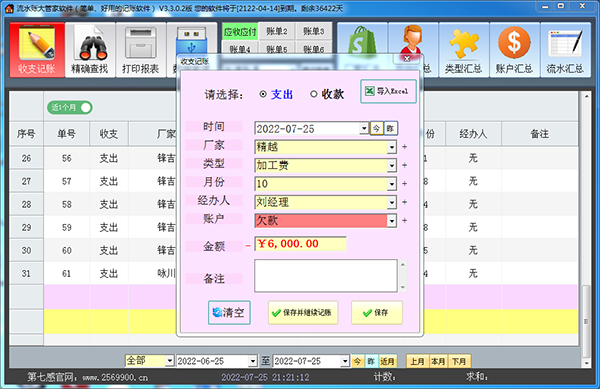The height and width of the screenshot is (389, 600).
Task: Expand the 月份 dropdown list
Action: 391,184
